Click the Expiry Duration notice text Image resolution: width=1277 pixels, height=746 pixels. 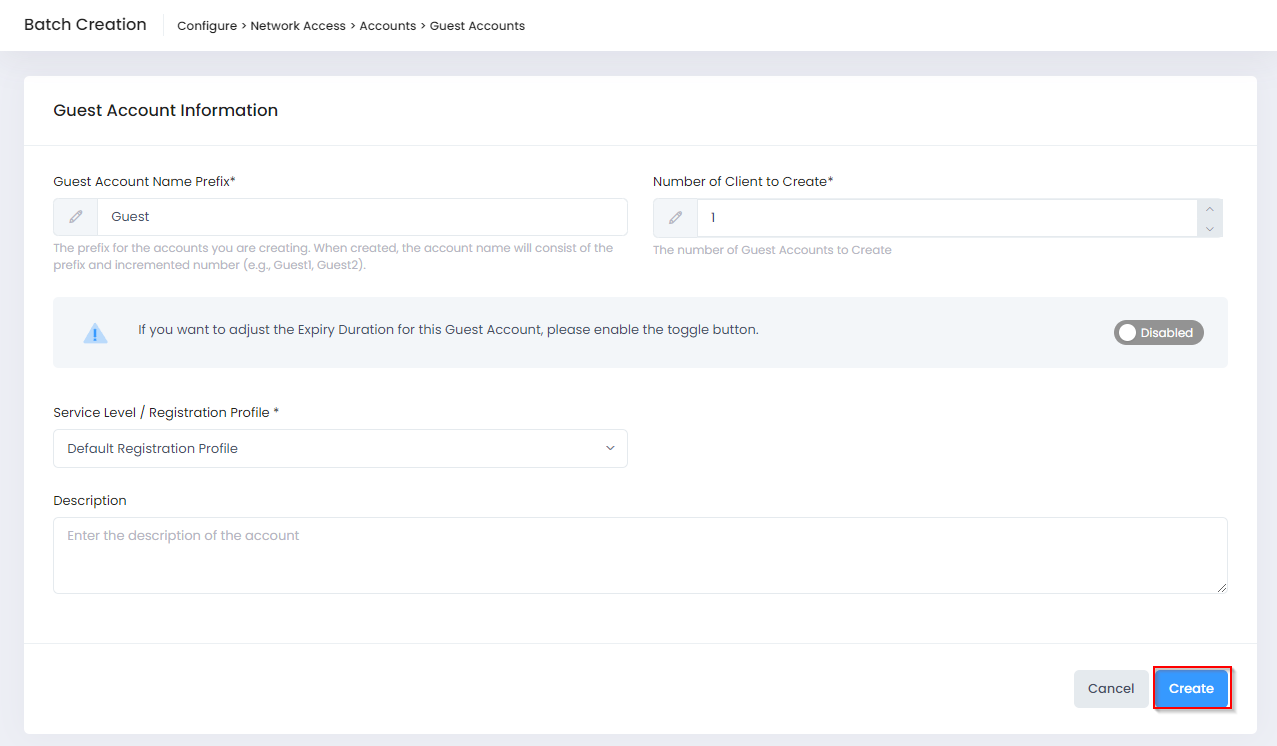[x=448, y=330]
